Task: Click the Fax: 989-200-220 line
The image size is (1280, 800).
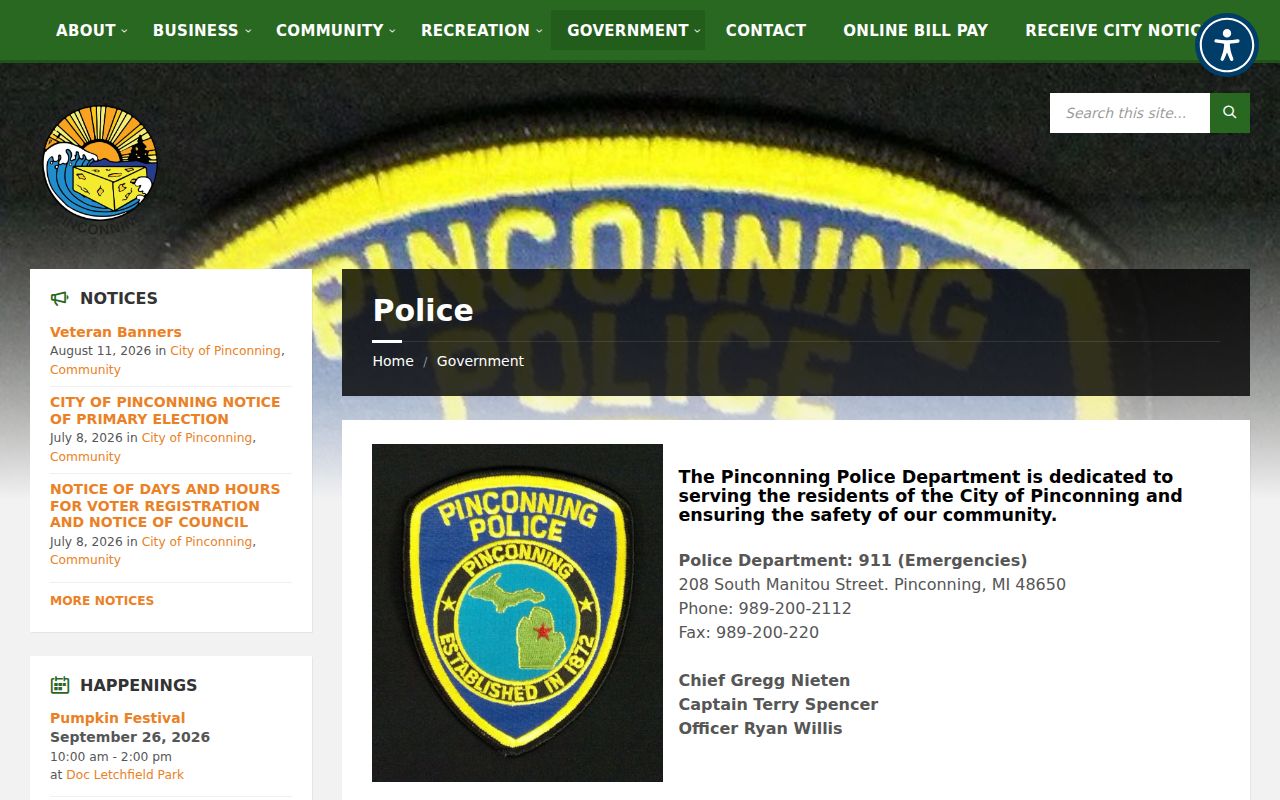Action: (749, 632)
